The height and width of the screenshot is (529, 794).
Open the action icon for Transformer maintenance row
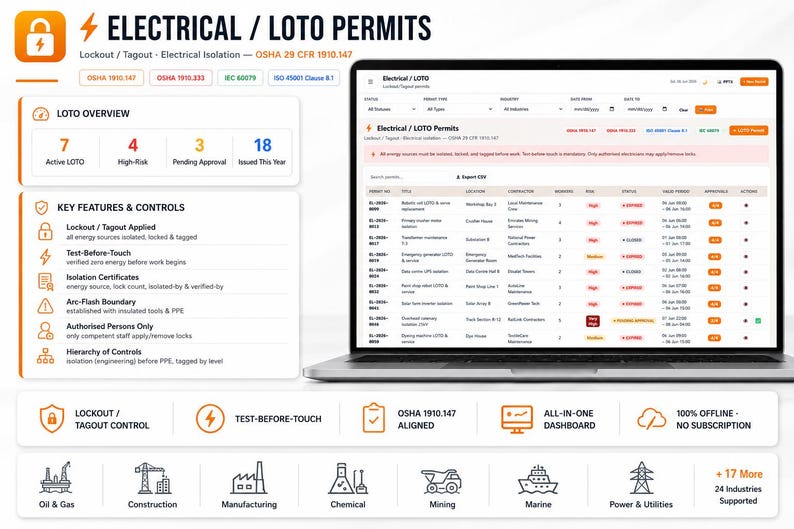(x=746, y=240)
